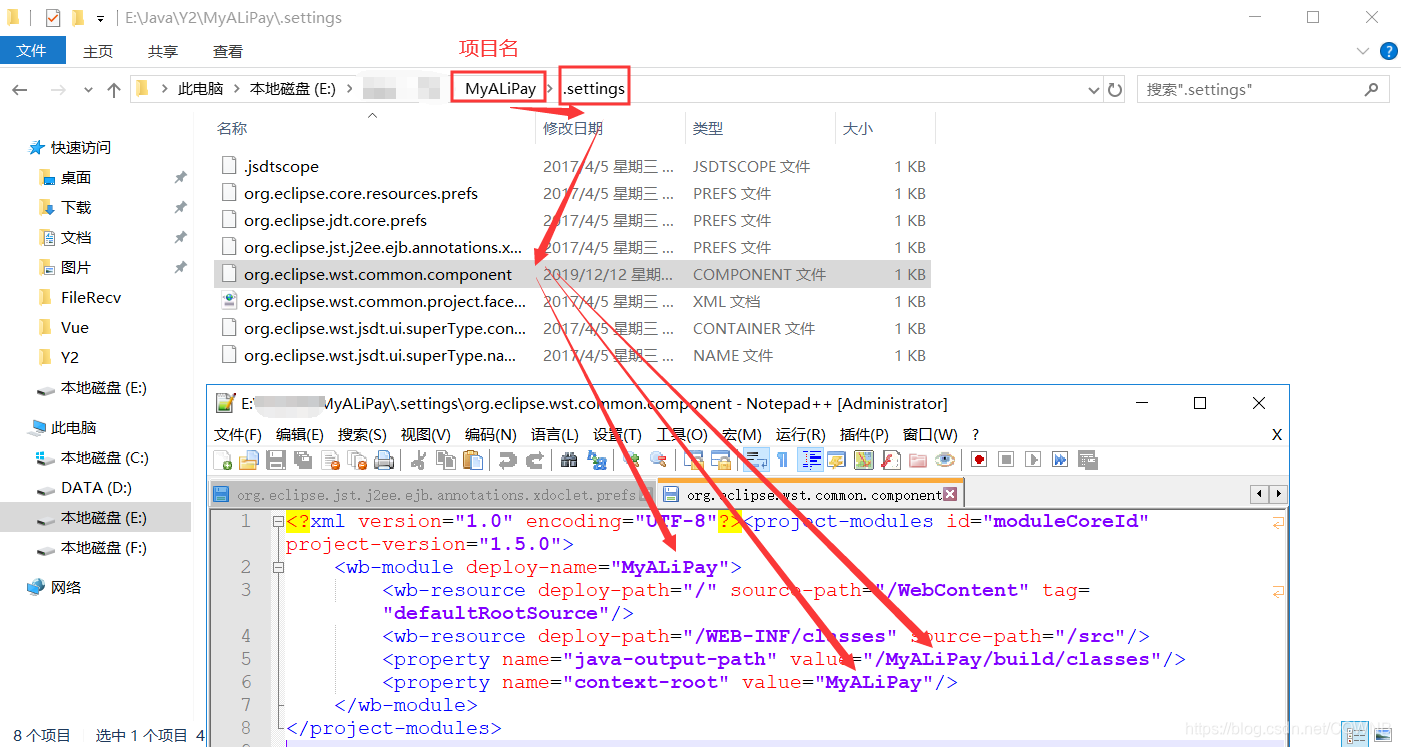1401x747 pixels.
Task: Stop macro recording with the square icon
Action: 1006,460
